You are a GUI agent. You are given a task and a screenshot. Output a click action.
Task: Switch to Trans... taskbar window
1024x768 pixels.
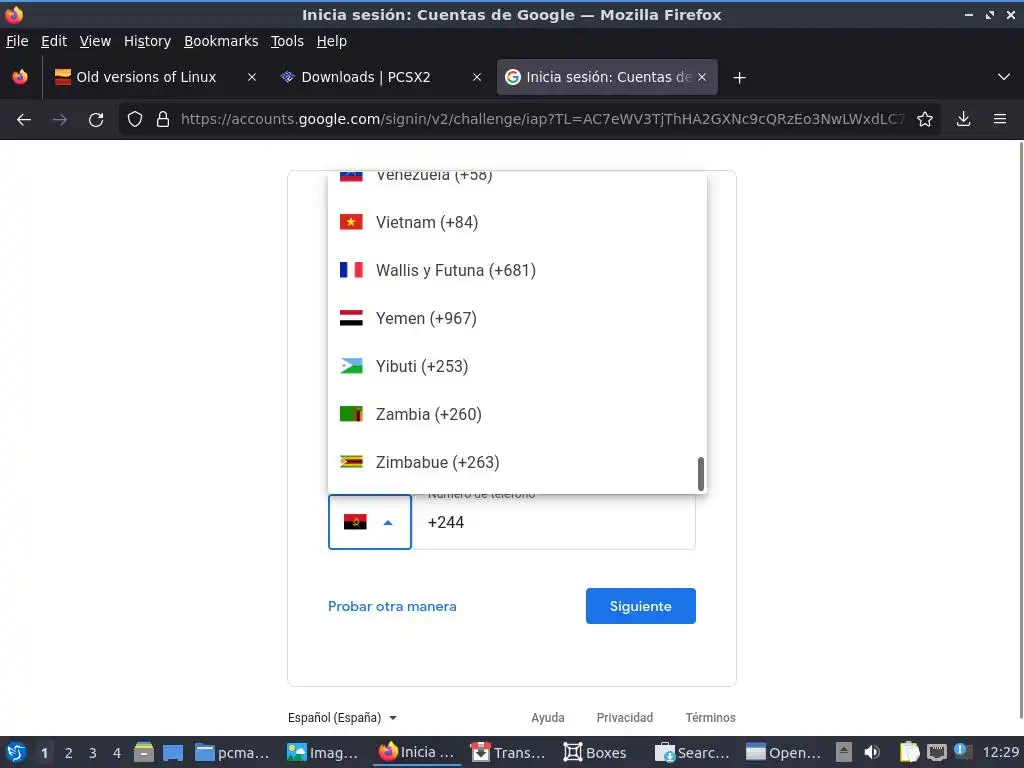pos(508,752)
